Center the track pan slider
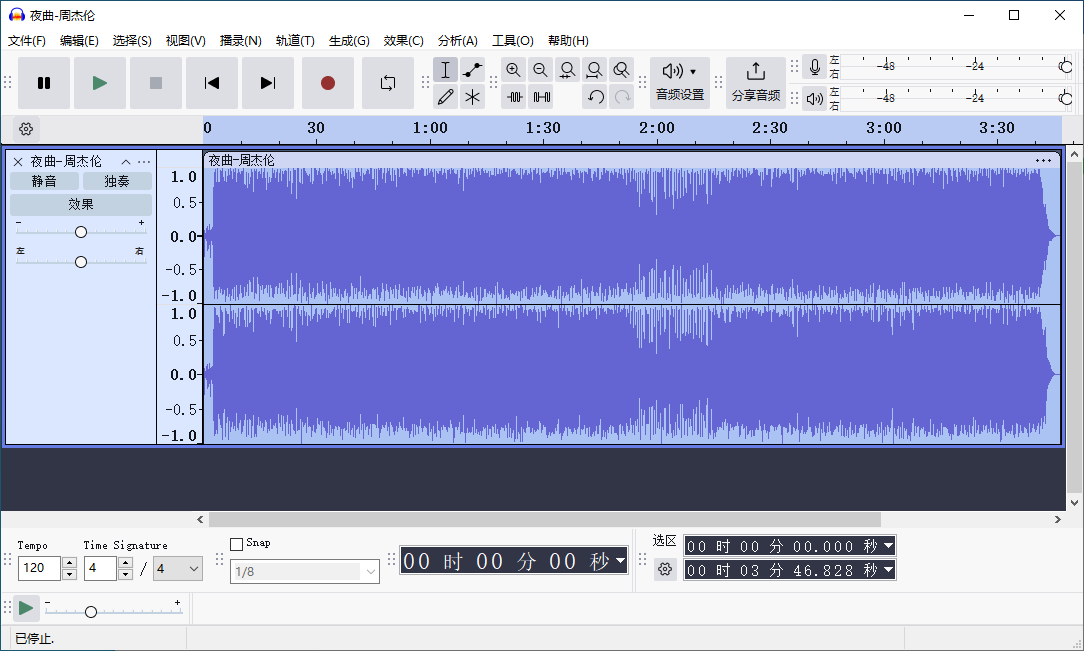 point(80,262)
